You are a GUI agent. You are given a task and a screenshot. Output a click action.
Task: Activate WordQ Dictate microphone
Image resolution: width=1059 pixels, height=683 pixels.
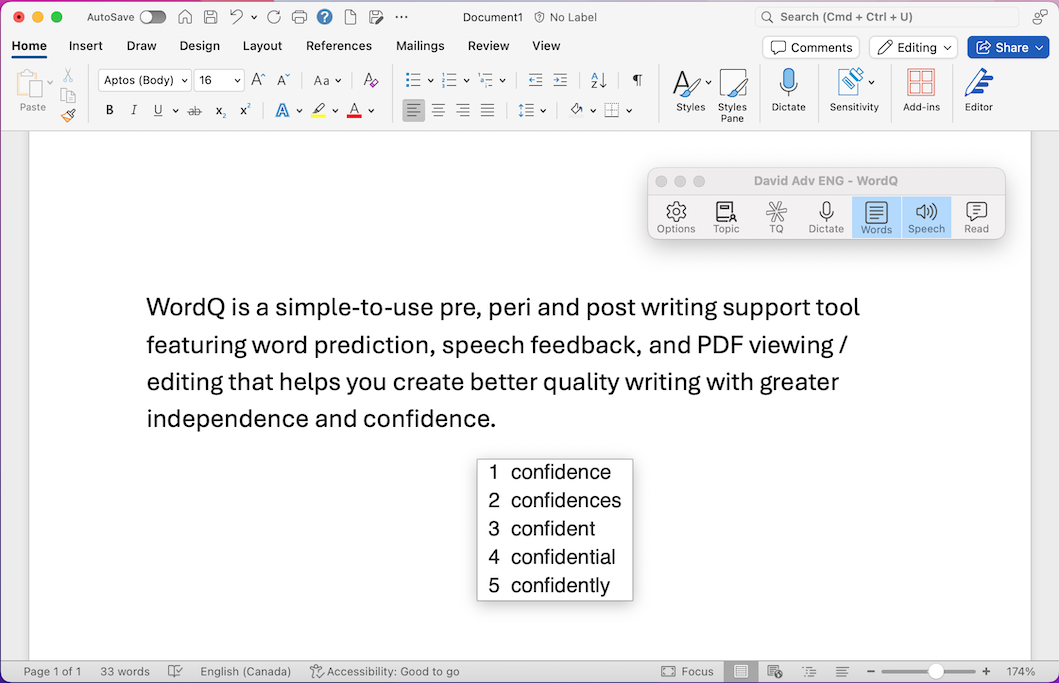826,216
